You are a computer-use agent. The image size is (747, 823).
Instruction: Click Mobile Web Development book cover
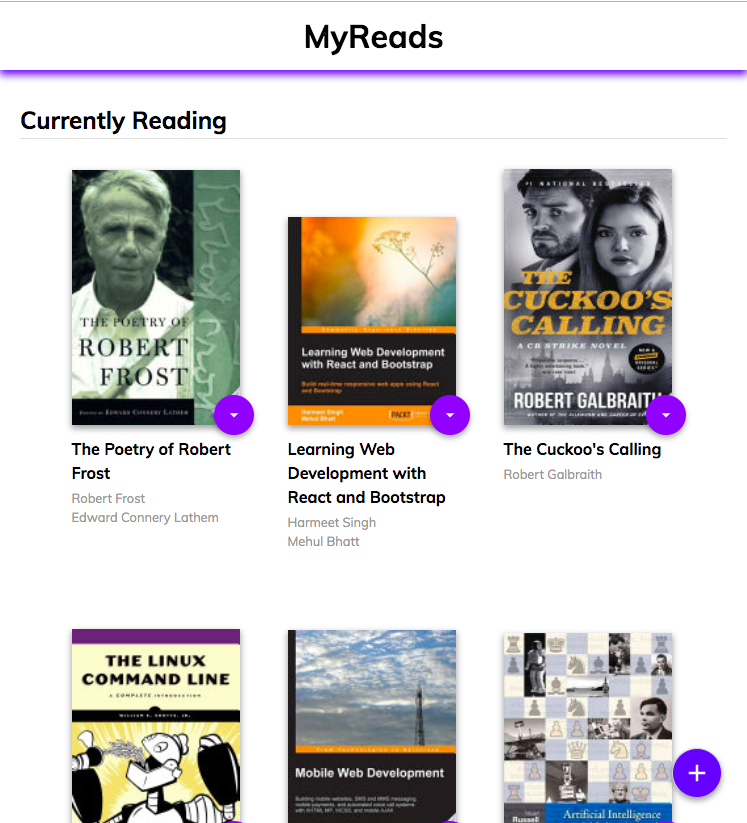[372, 726]
